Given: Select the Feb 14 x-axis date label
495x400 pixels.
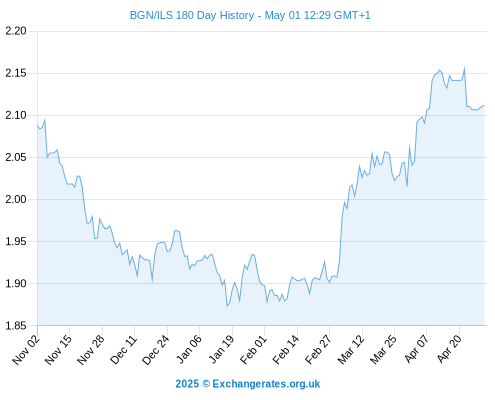Looking at the screenshot, I should [x=286, y=349].
